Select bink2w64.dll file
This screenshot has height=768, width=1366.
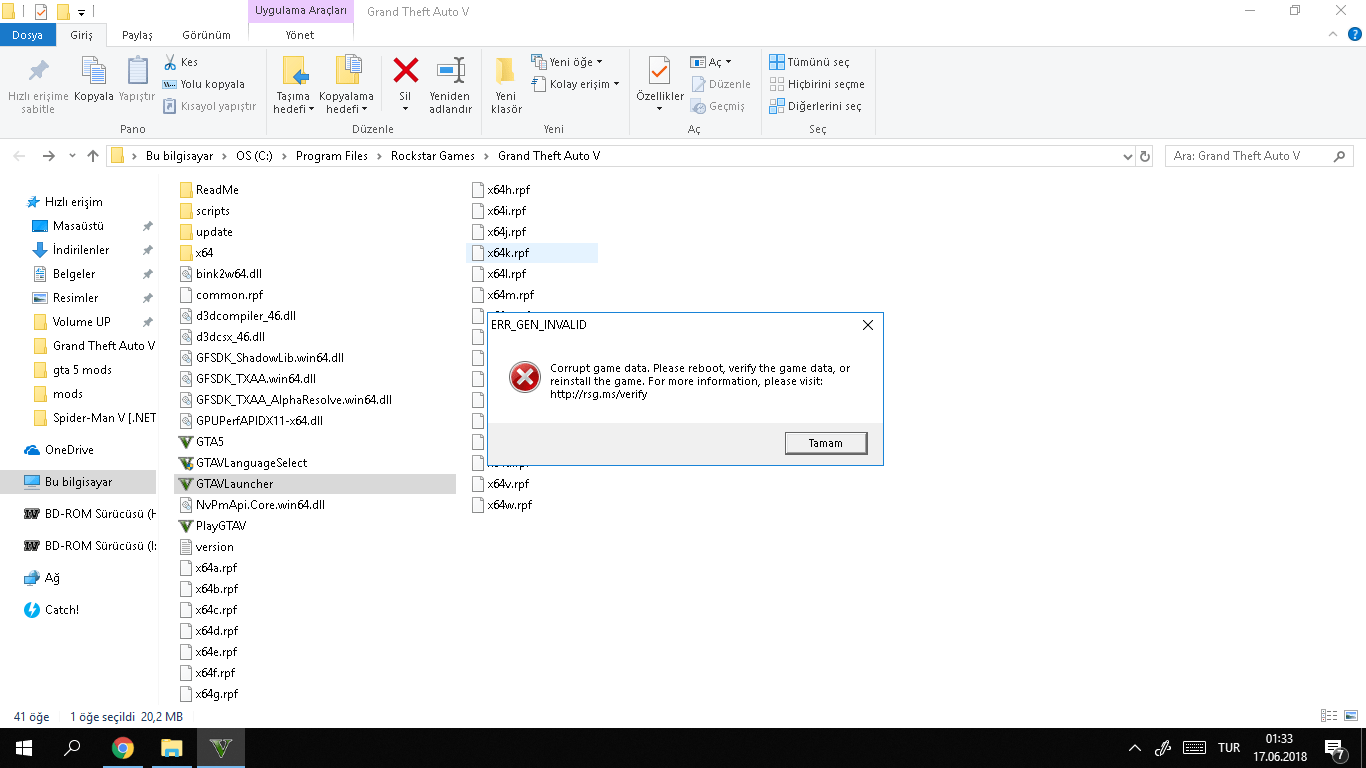pyautogui.click(x=229, y=274)
